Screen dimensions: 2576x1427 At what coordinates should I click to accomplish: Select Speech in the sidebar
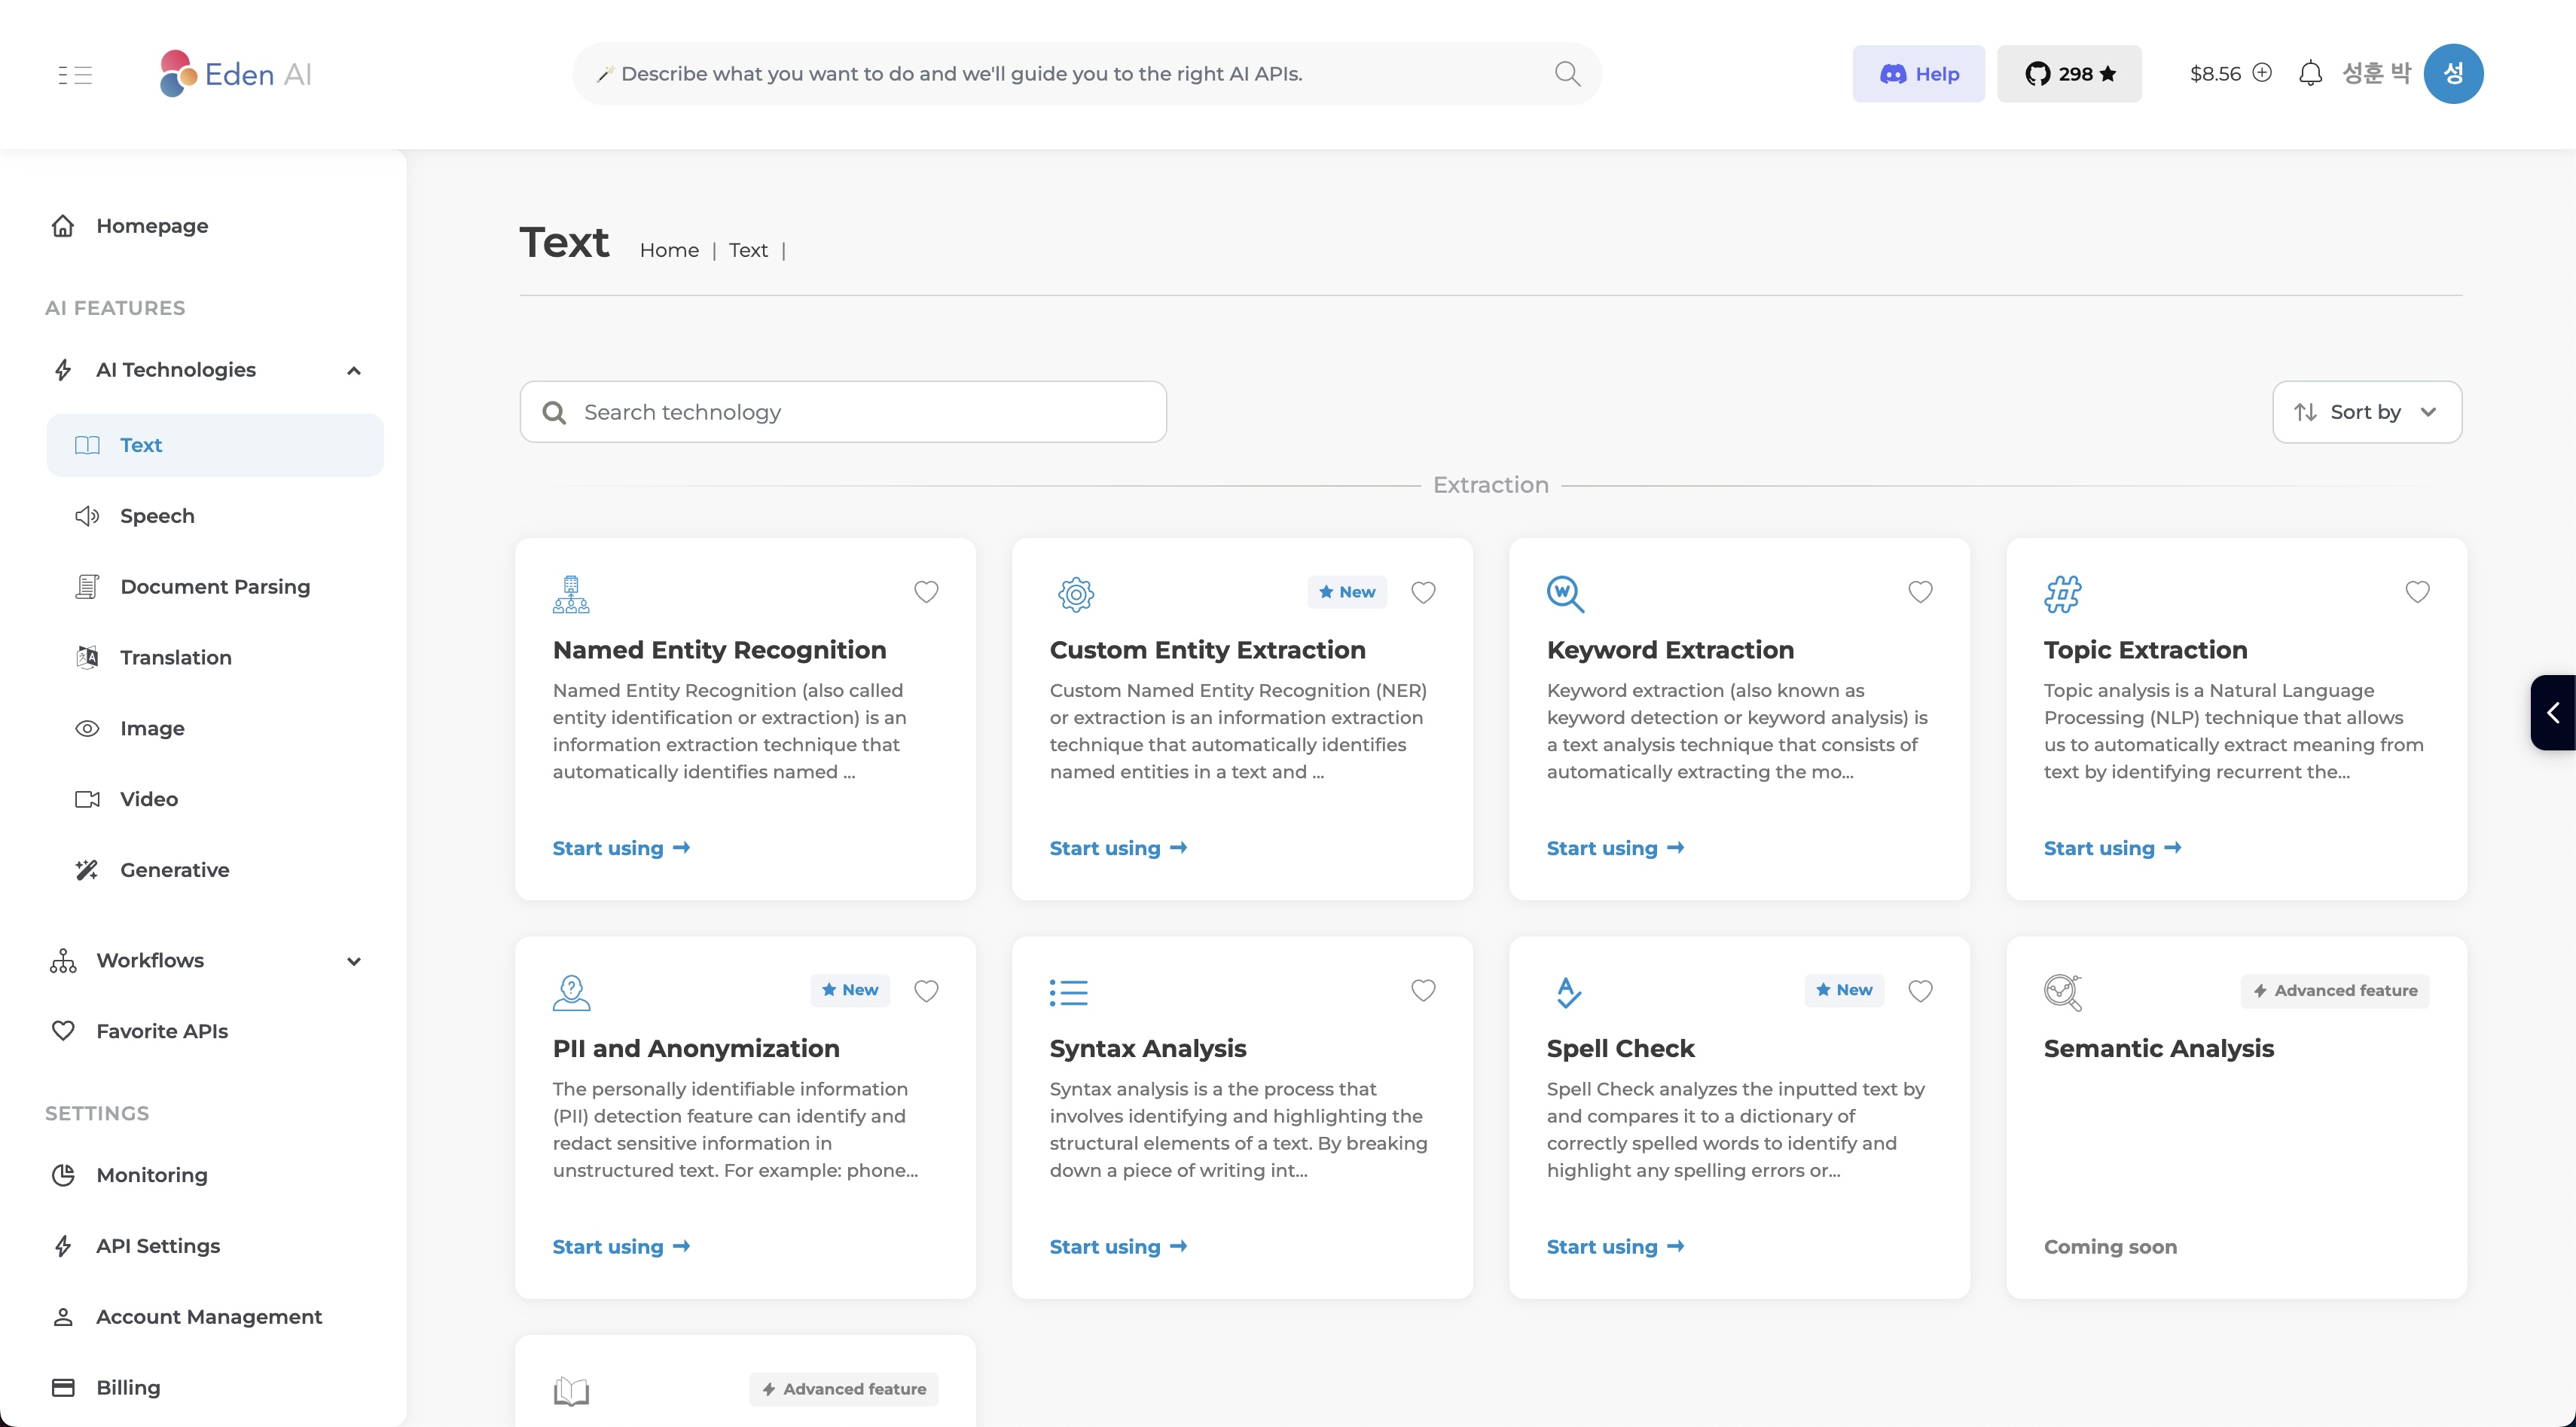[157, 516]
